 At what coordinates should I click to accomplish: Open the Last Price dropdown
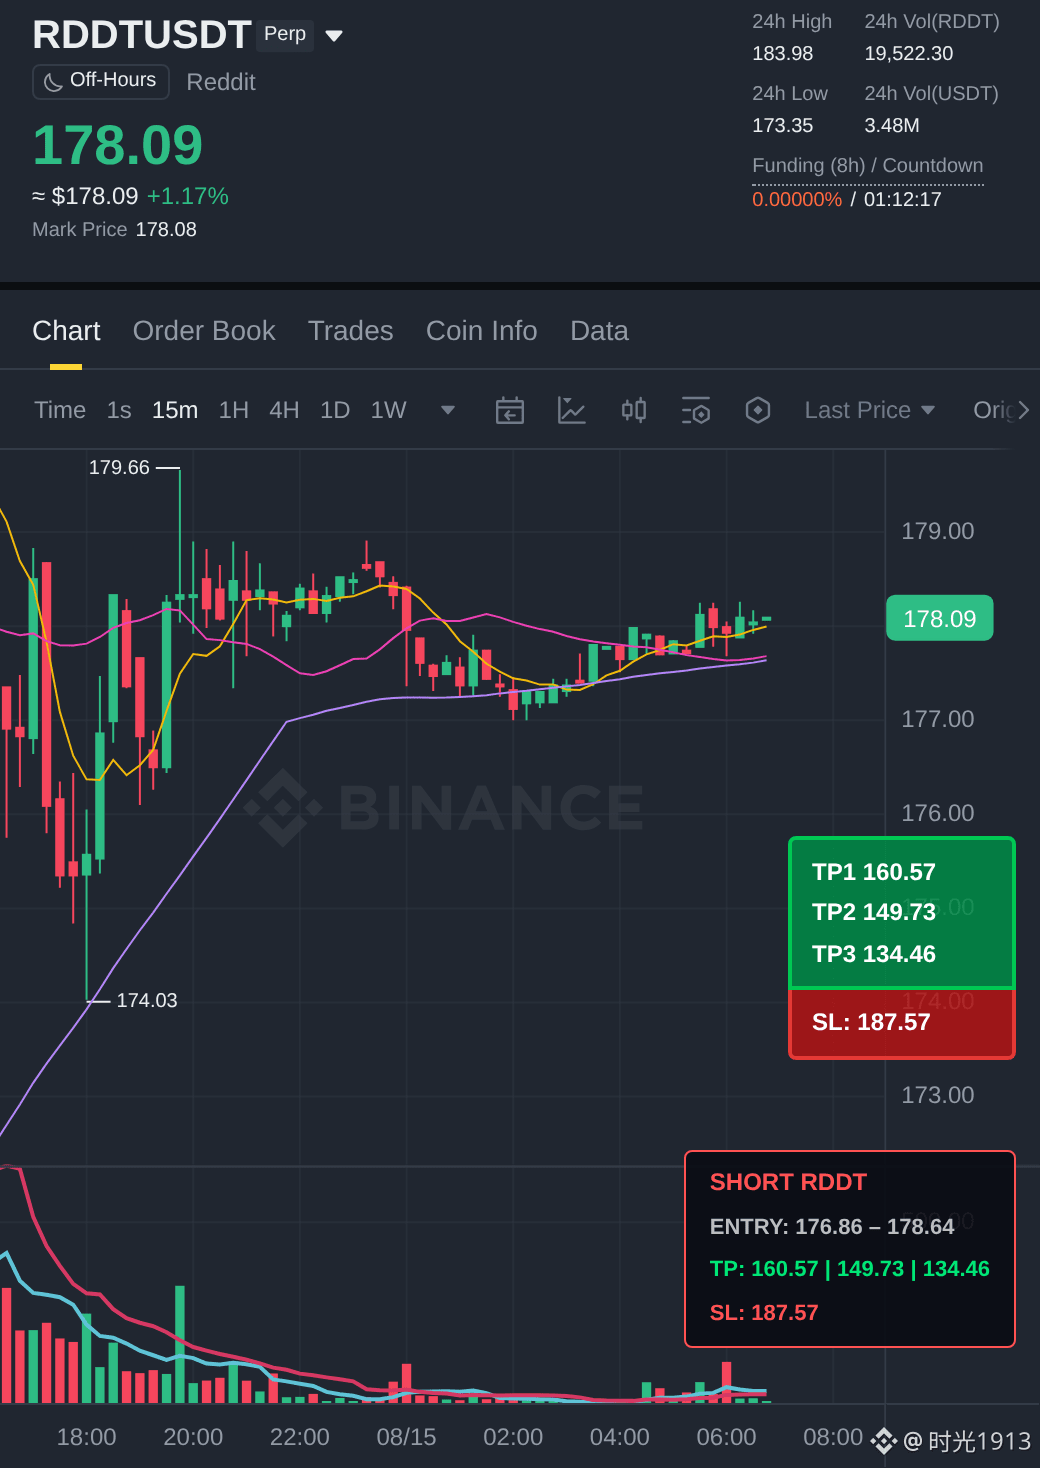click(x=870, y=410)
